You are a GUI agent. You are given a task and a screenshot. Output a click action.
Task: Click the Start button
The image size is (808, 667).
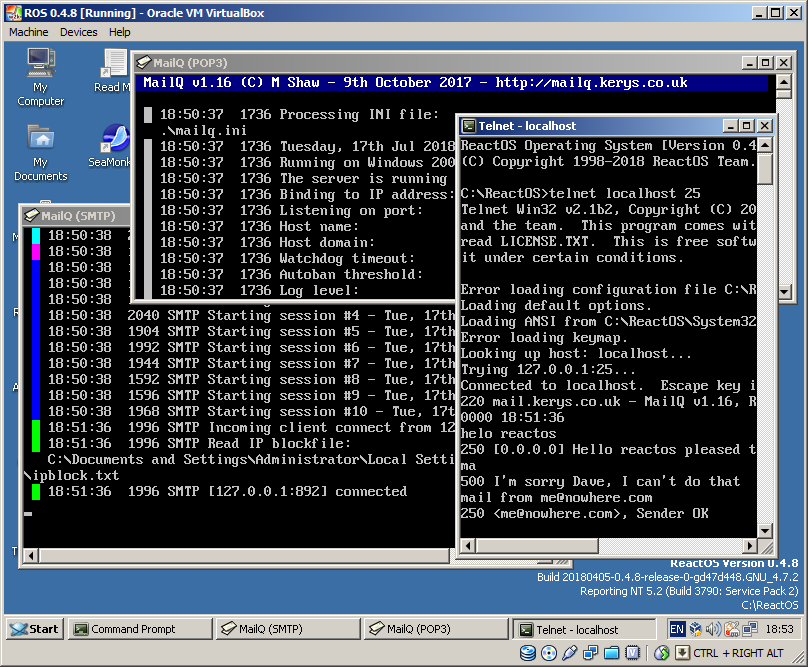pyautogui.click(x=35, y=629)
